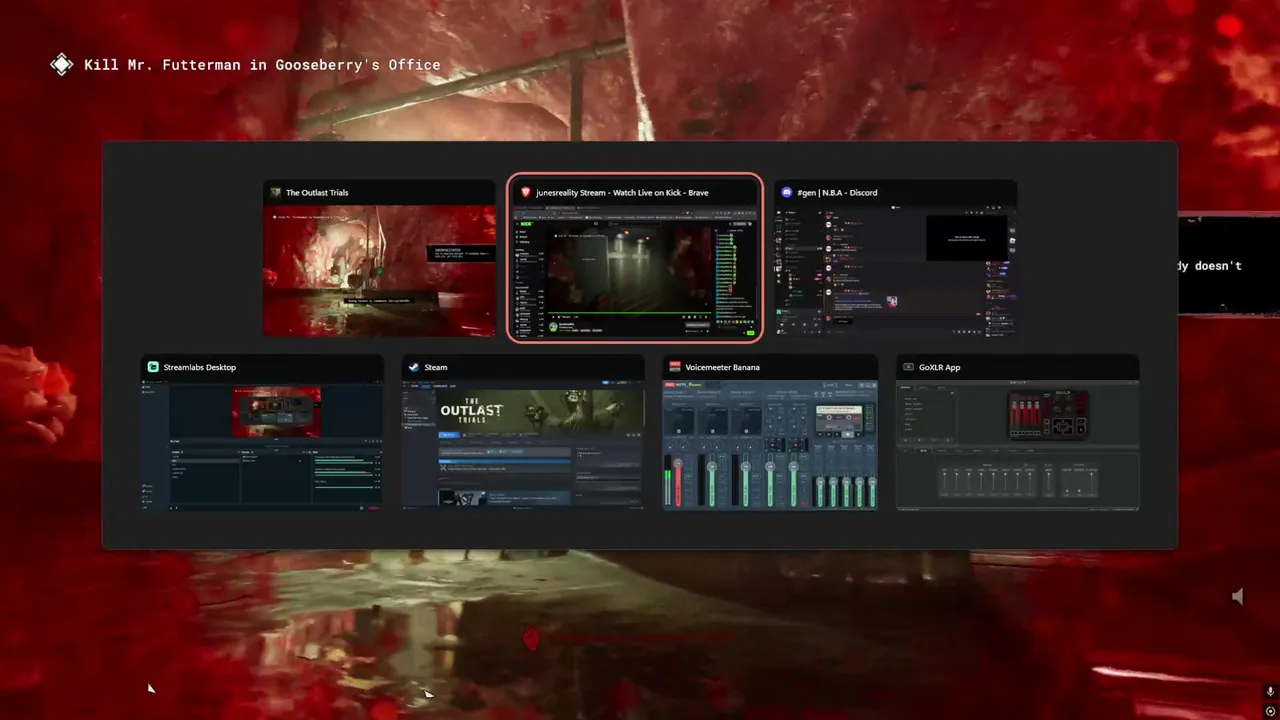Click 'The Outlast Trials' window title
This screenshot has width=1280, height=720.
317,193
